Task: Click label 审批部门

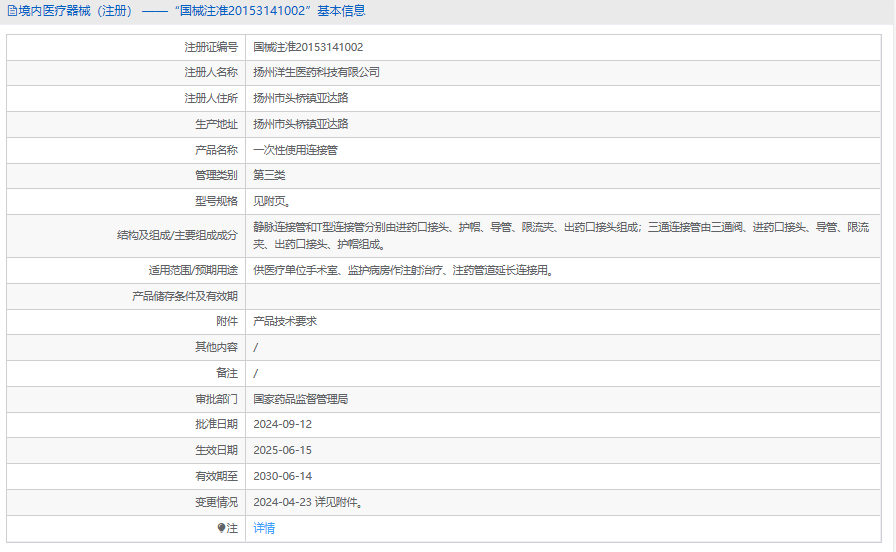Action: pos(216,399)
